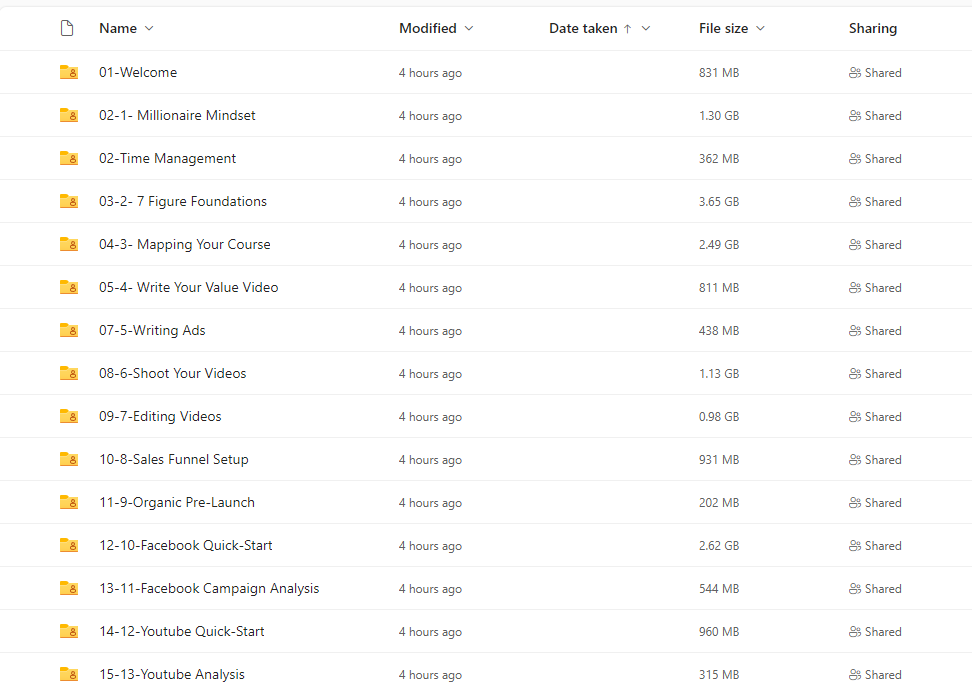Select the Sharing column header
The width and height of the screenshot is (972, 694).
pos(873,29)
